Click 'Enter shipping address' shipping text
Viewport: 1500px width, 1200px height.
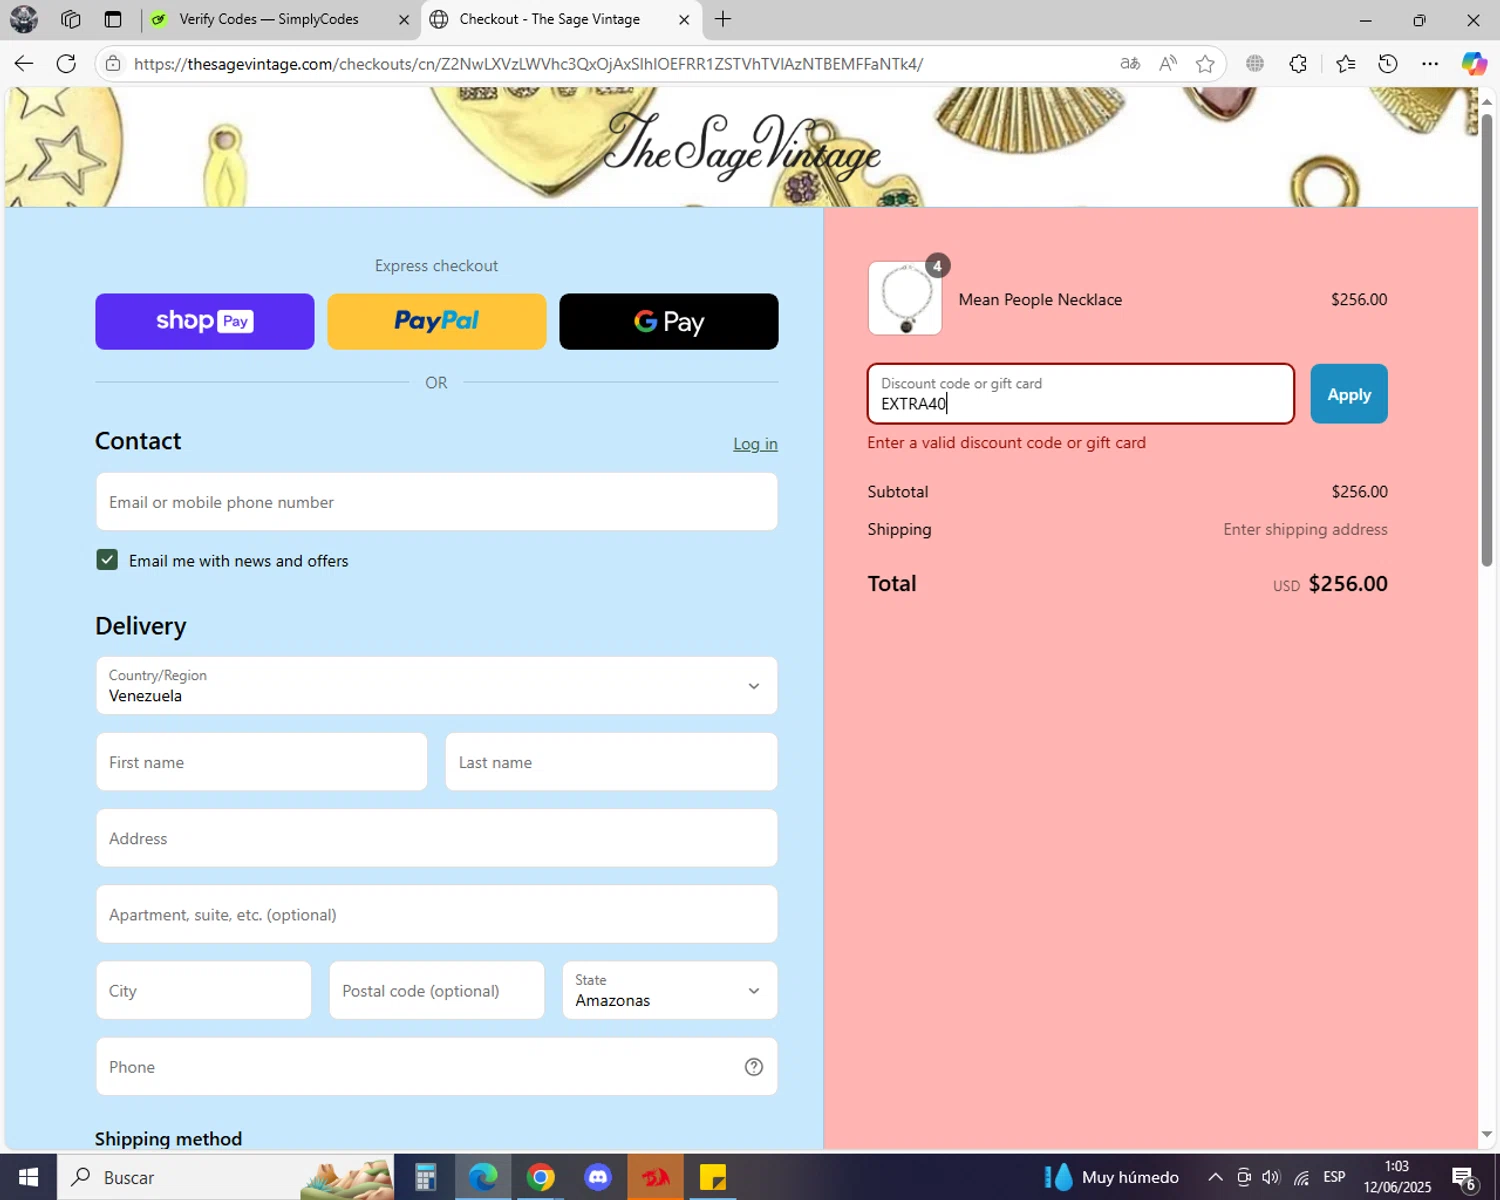[1305, 529]
